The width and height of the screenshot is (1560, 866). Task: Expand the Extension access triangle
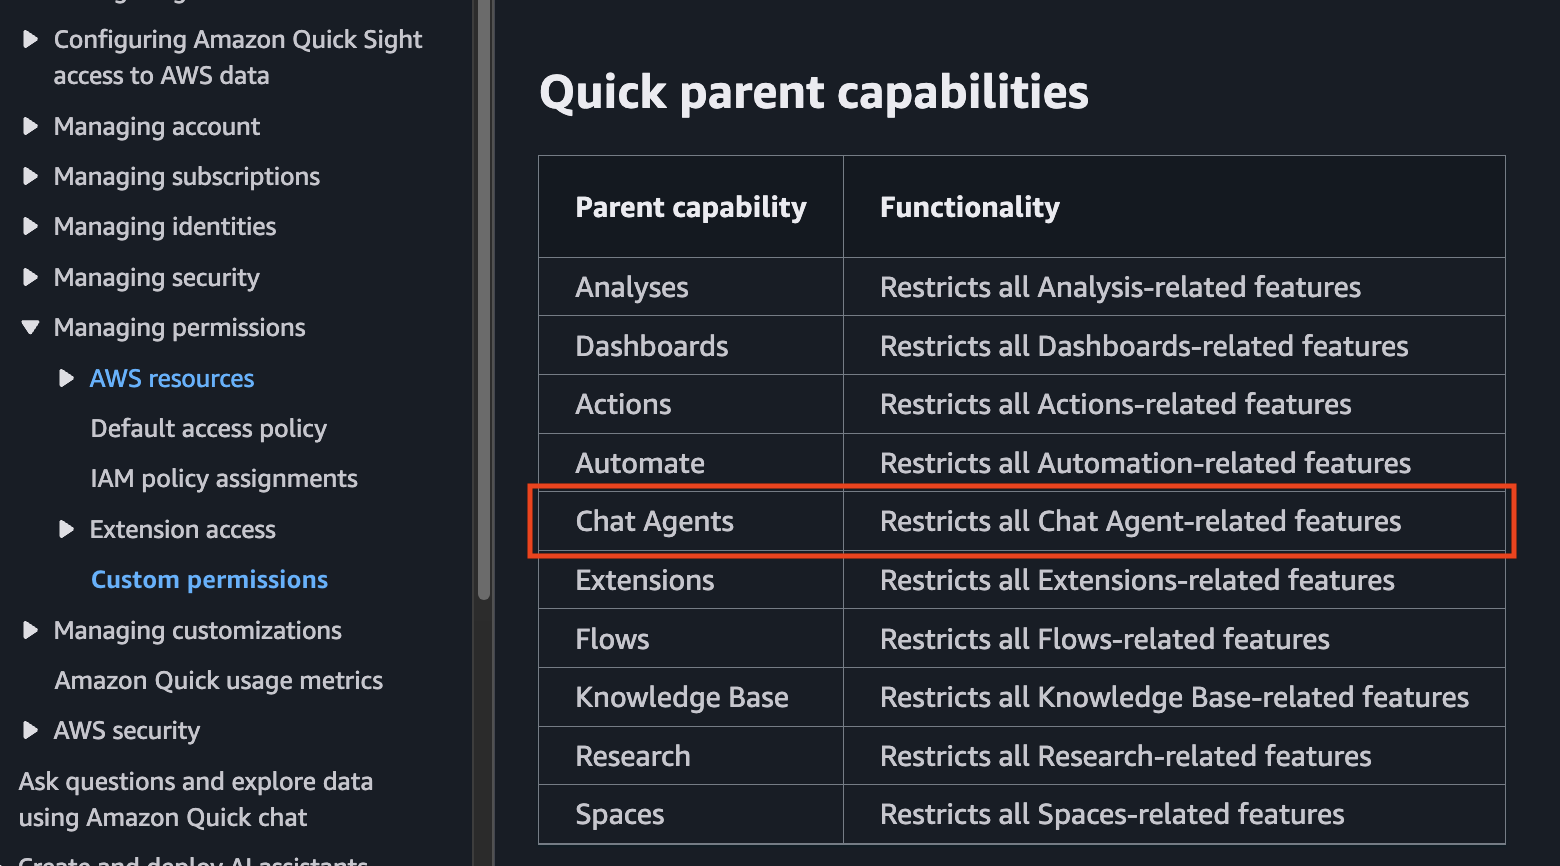point(66,529)
